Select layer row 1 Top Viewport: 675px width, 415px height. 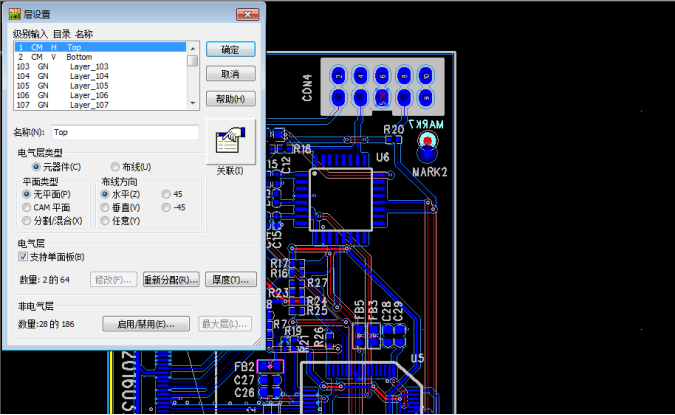click(101, 47)
